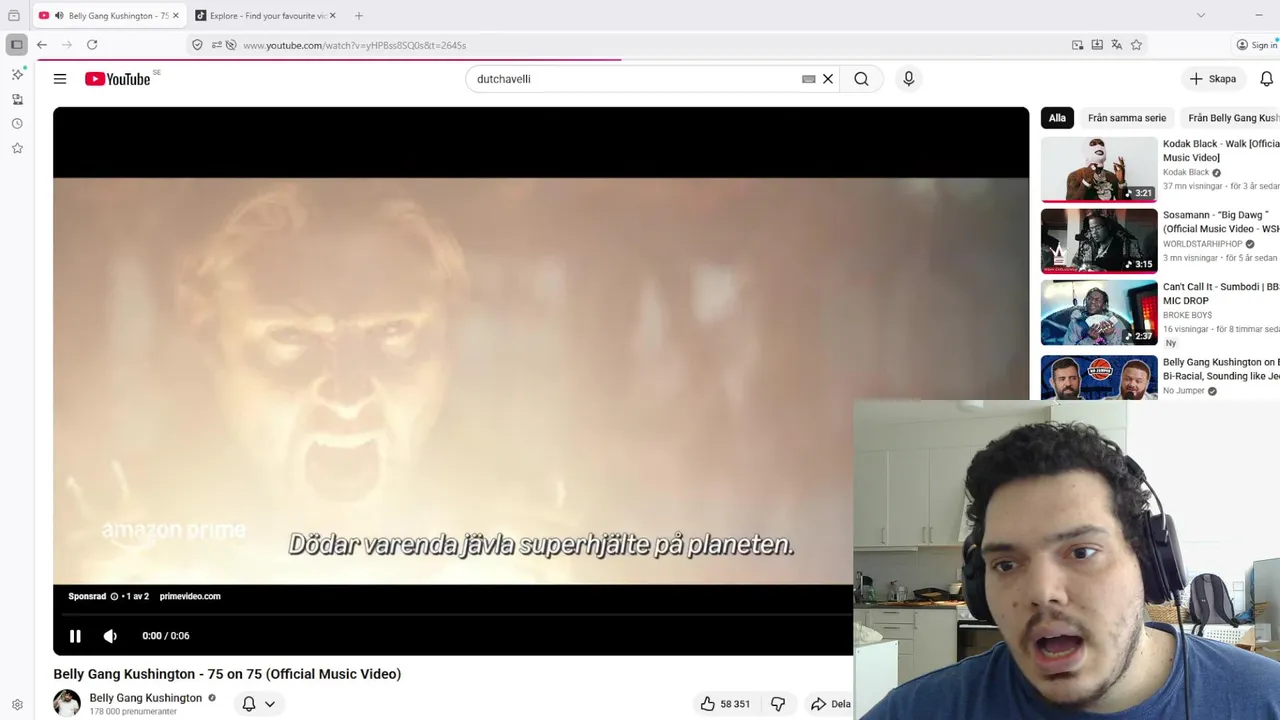Screen dimensions: 1280x720
Task: Open AI sparkle sidebar icon
Action: pyautogui.click(x=17, y=75)
